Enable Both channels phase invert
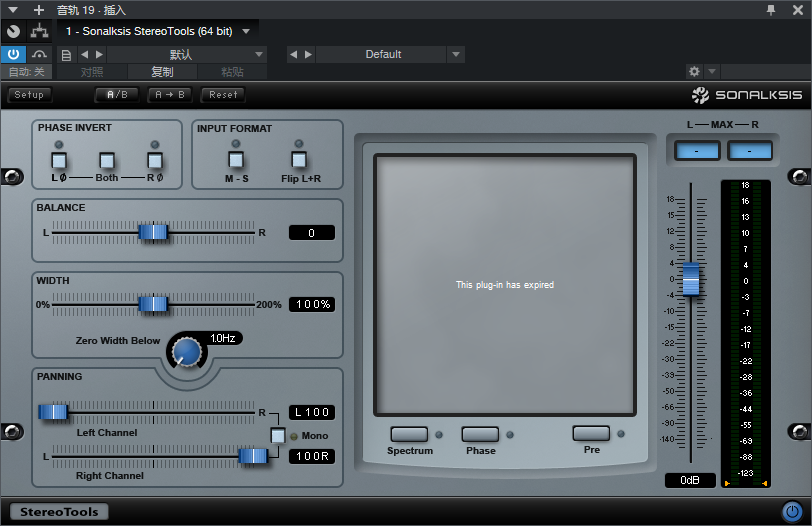This screenshot has width=812, height=526. [x=107, y=160]
